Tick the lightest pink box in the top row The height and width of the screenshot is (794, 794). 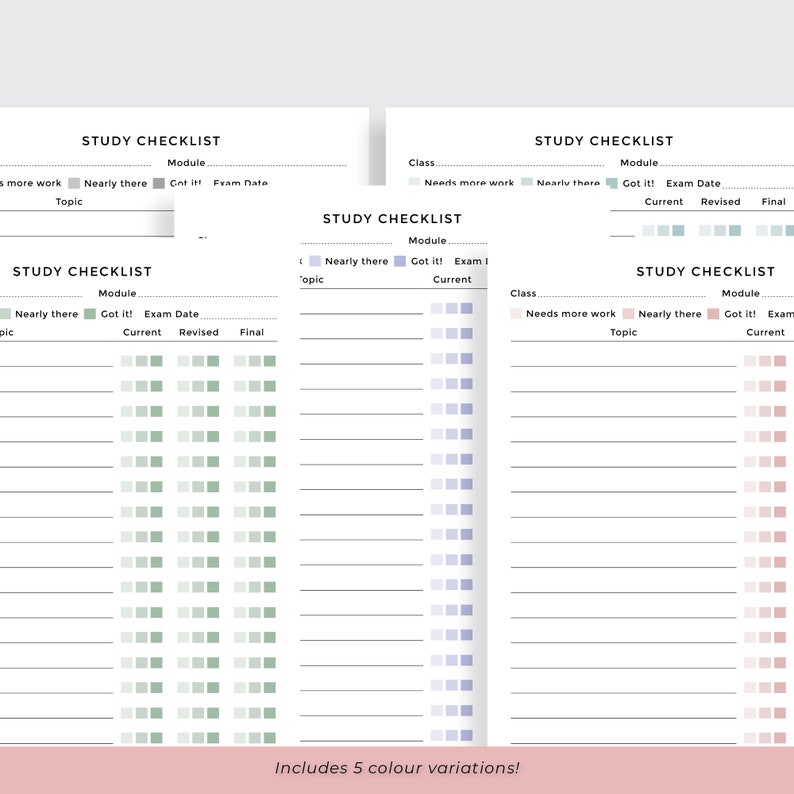click(750, 361)
